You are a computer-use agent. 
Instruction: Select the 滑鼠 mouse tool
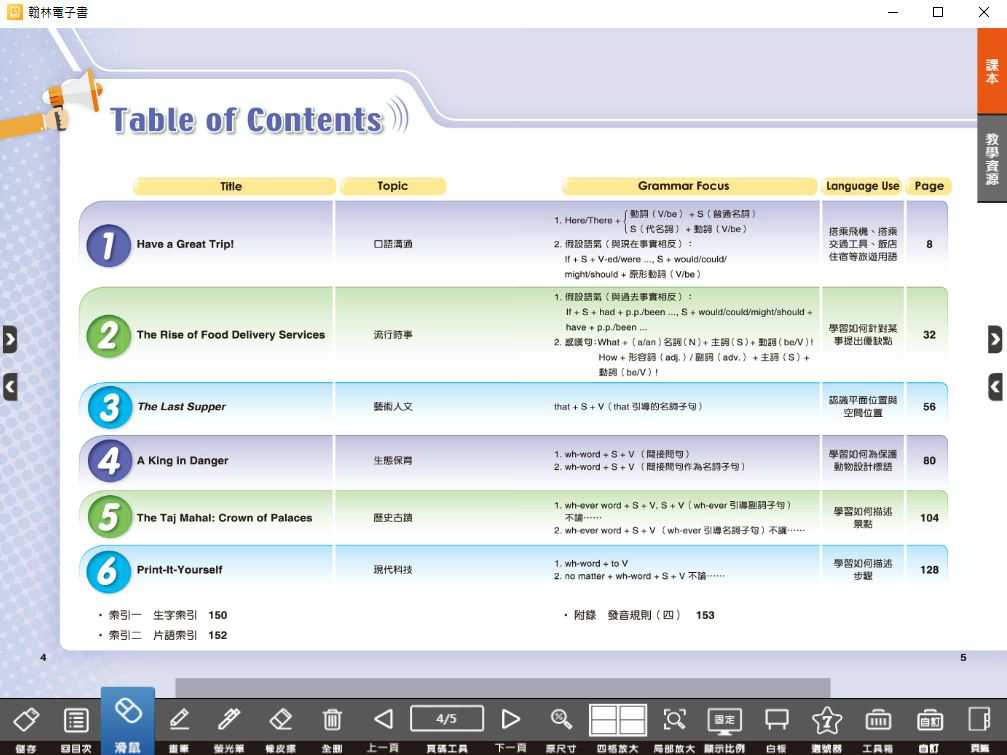[127, 722]
